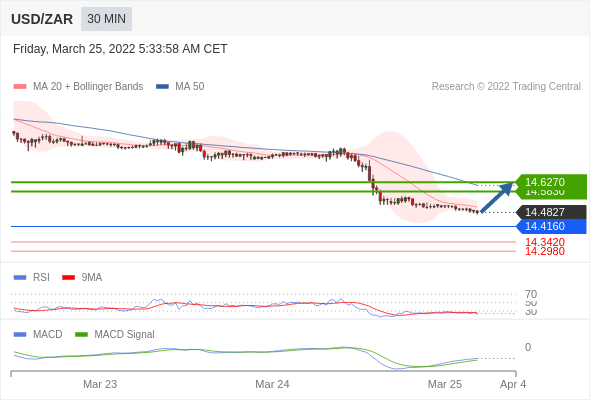Click the blue MA 50 legend swatch
The image size is (590, 400).
tap(162, 87)
